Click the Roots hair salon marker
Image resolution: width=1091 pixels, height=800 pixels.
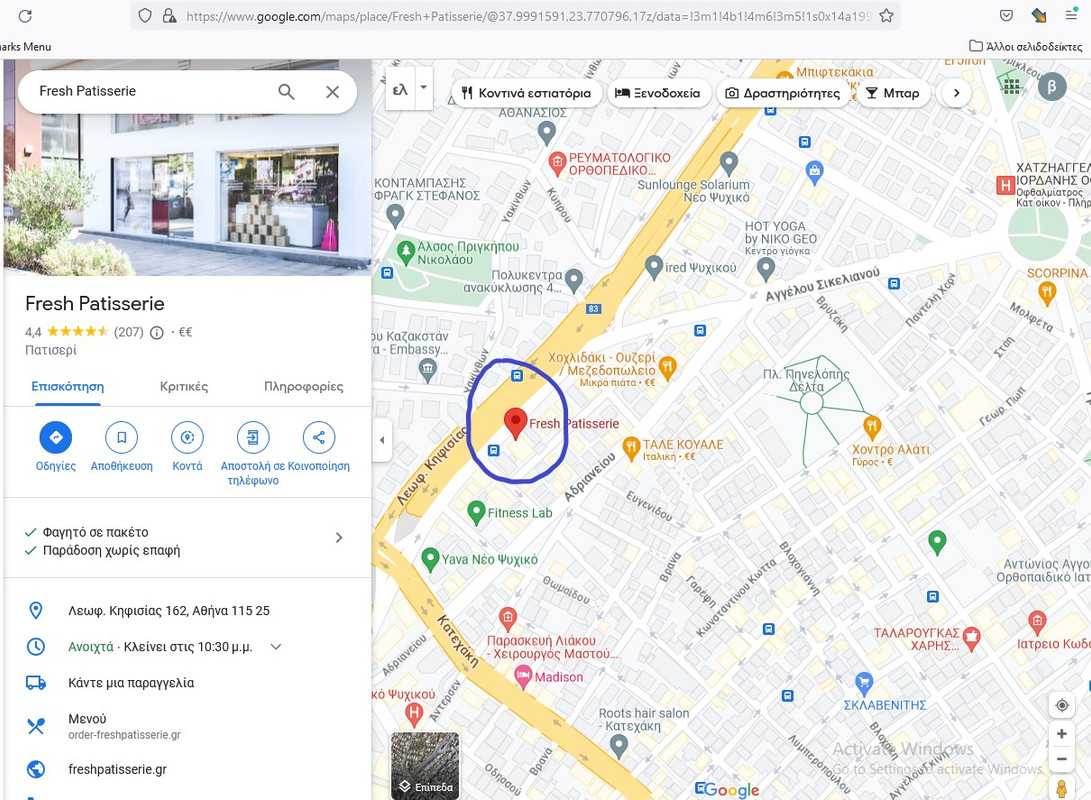pyautogui.click(x=619, y=746)
